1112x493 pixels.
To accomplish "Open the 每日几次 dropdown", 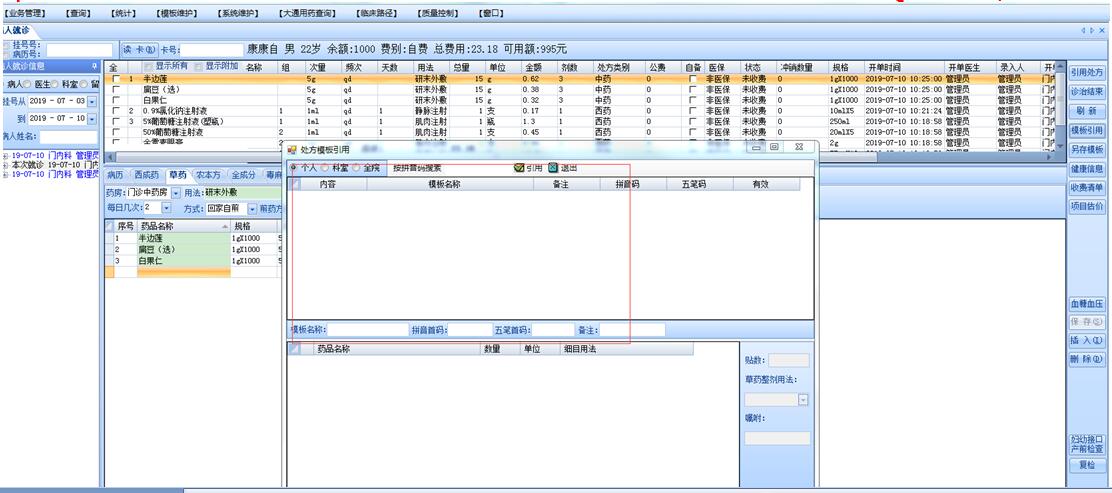I will [x=167, y=209].
